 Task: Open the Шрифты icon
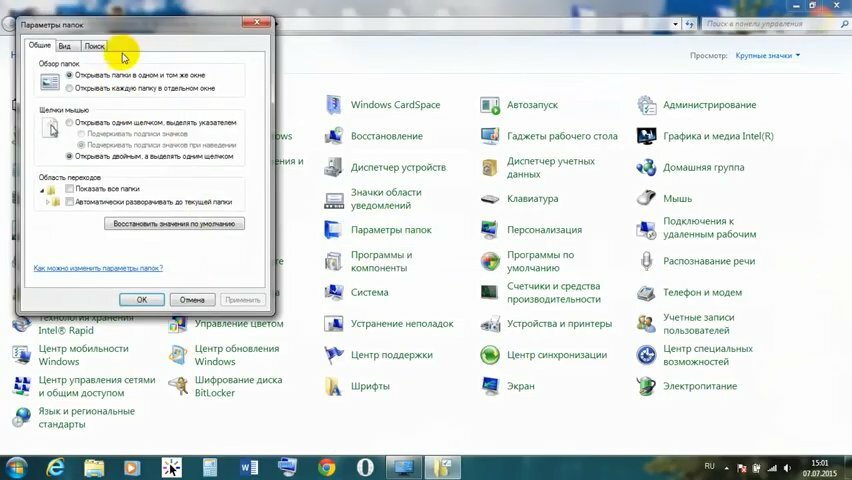[x=333, y=387]
